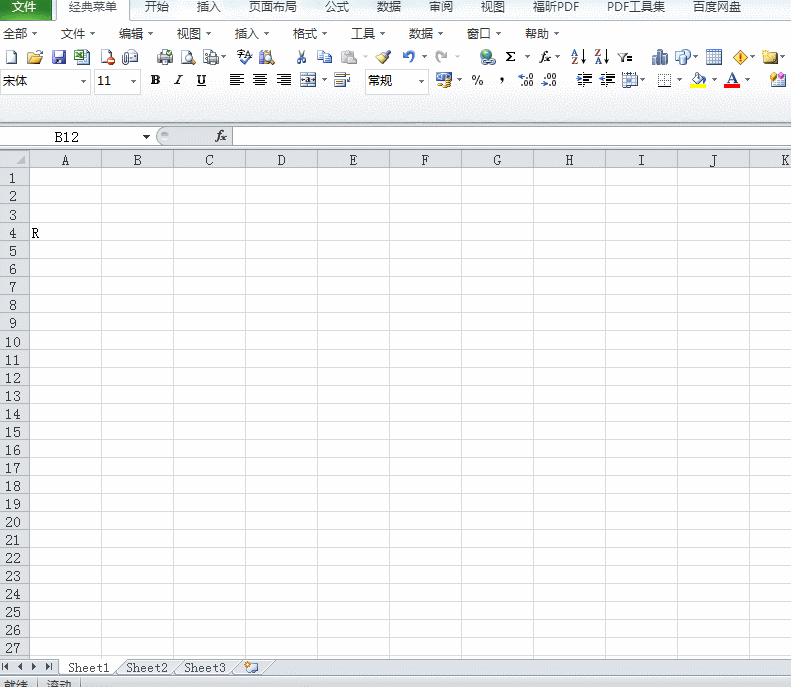The height and width of the screenshot is (687, 791).
Task: Toggle Wrap Text icon
Action: click(x=342, y=80)
